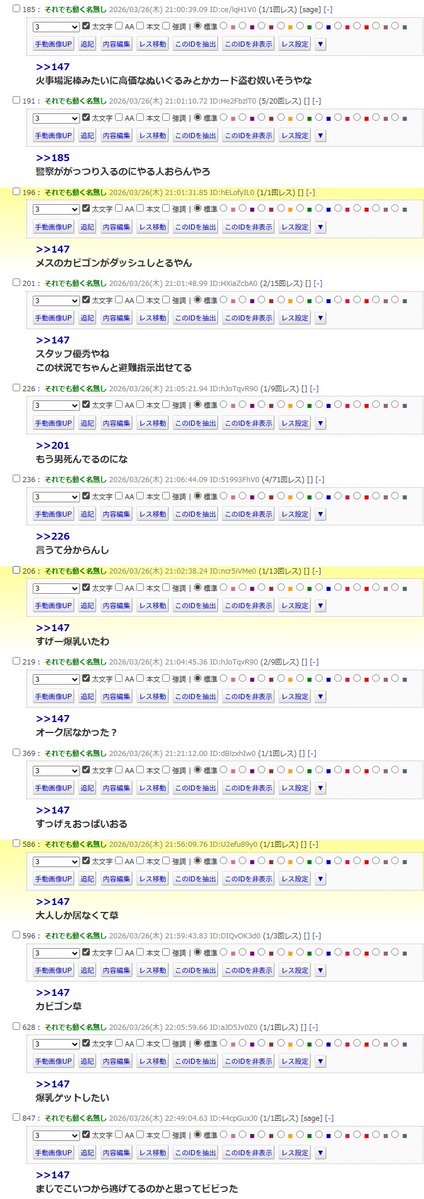Select the 標準 radio in post 206
The height and width of the screenshot is (1199, 424).
point(198,587)
